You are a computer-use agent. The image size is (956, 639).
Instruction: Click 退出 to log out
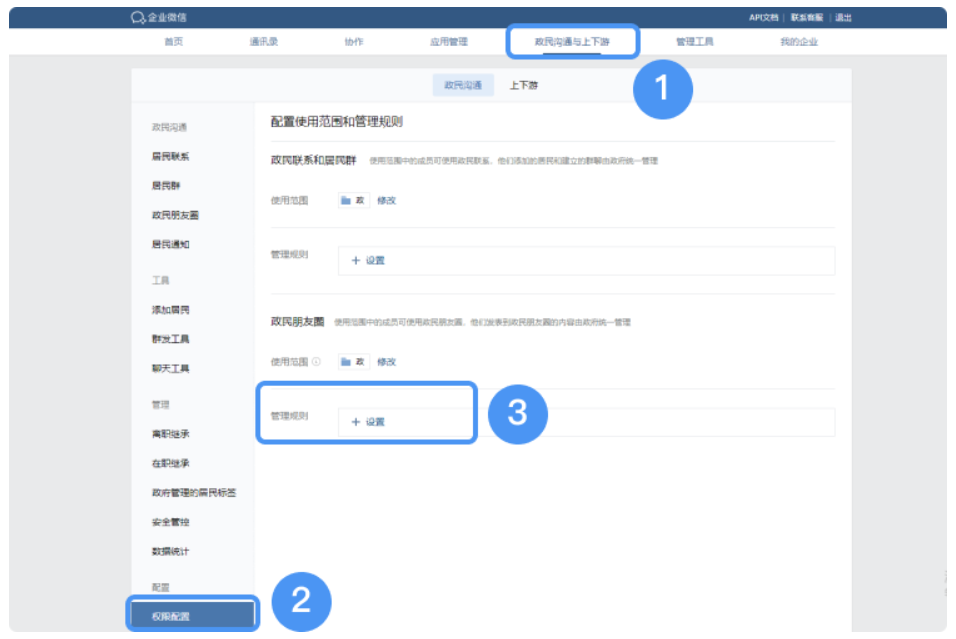tap(843, 18)
